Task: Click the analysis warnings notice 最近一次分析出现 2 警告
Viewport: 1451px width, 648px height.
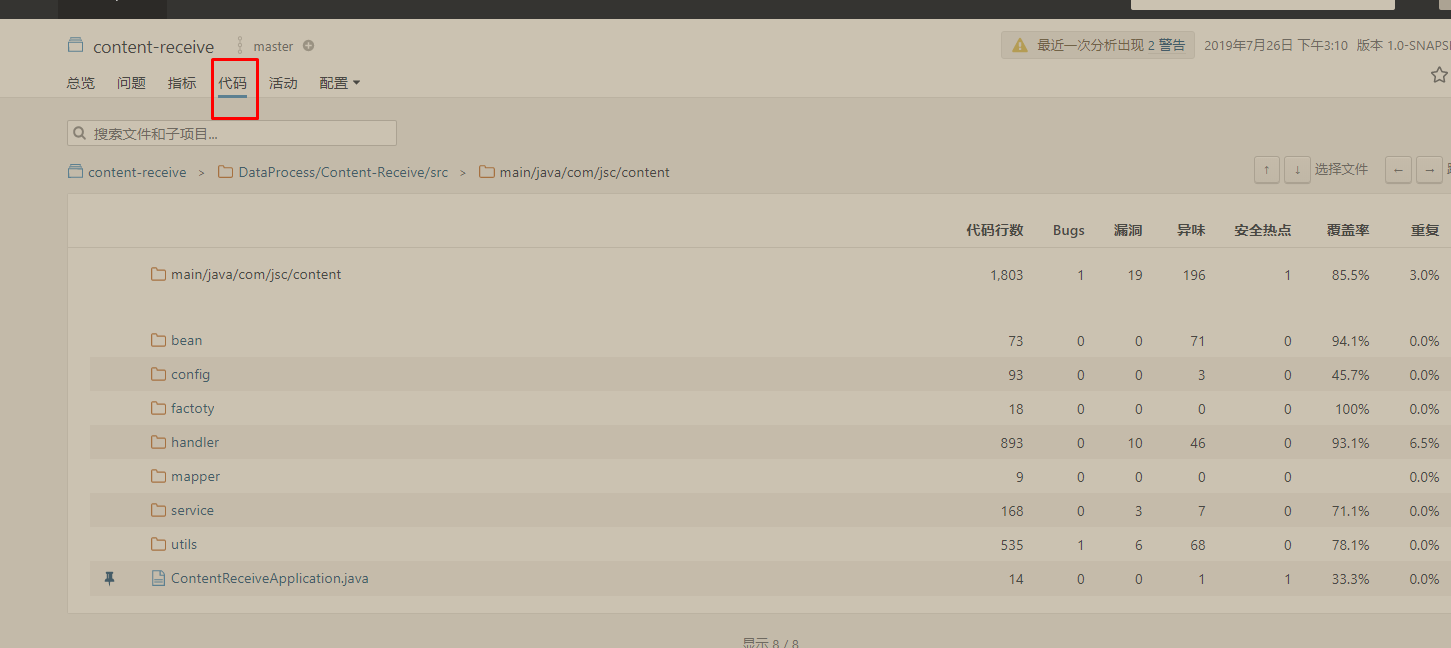Action: (1098, 45)
